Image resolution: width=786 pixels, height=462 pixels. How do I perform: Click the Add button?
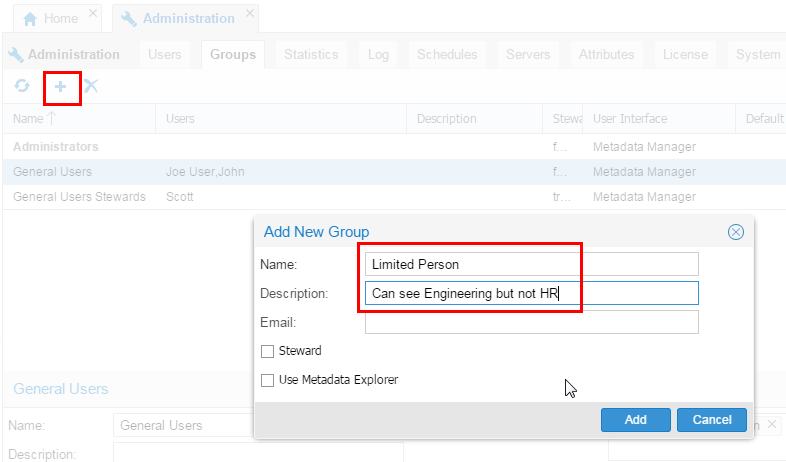pyautogui.click(x=635, y=420)
